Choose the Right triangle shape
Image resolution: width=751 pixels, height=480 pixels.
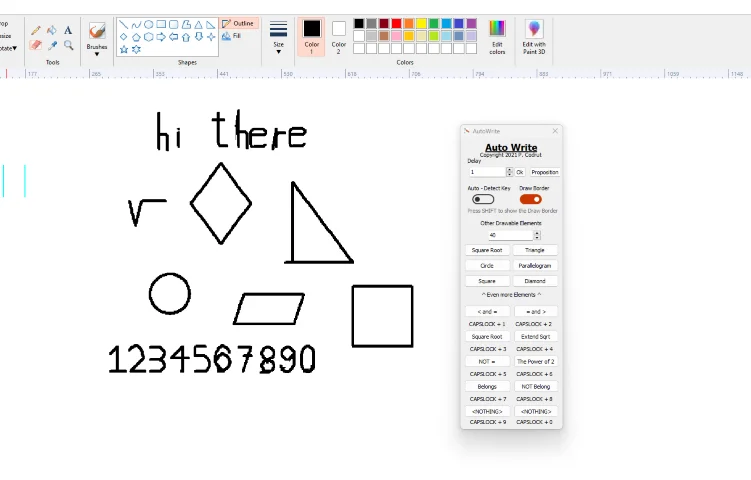tap(211, 24)
